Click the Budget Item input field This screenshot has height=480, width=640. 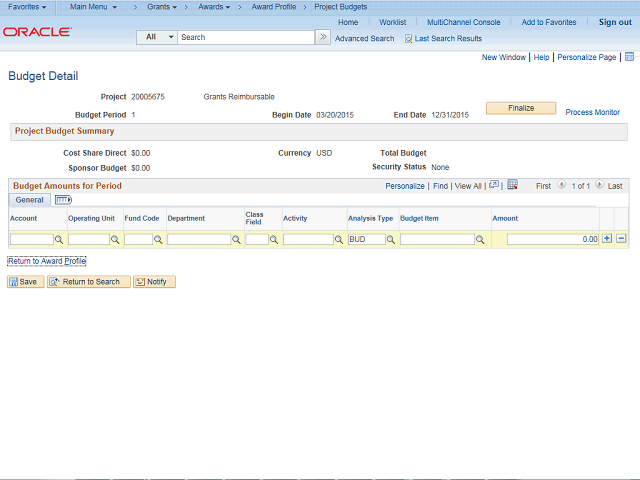[437, 239]
